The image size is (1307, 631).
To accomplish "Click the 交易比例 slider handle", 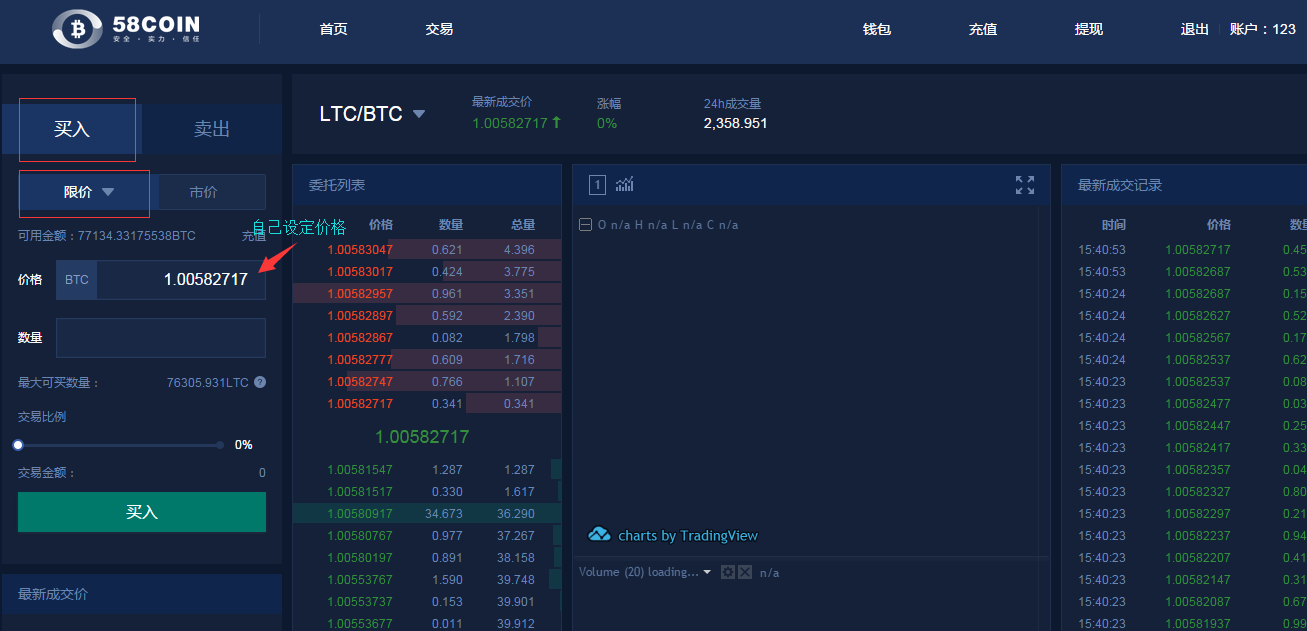I will pyautogui.click(x=18, y=445).
